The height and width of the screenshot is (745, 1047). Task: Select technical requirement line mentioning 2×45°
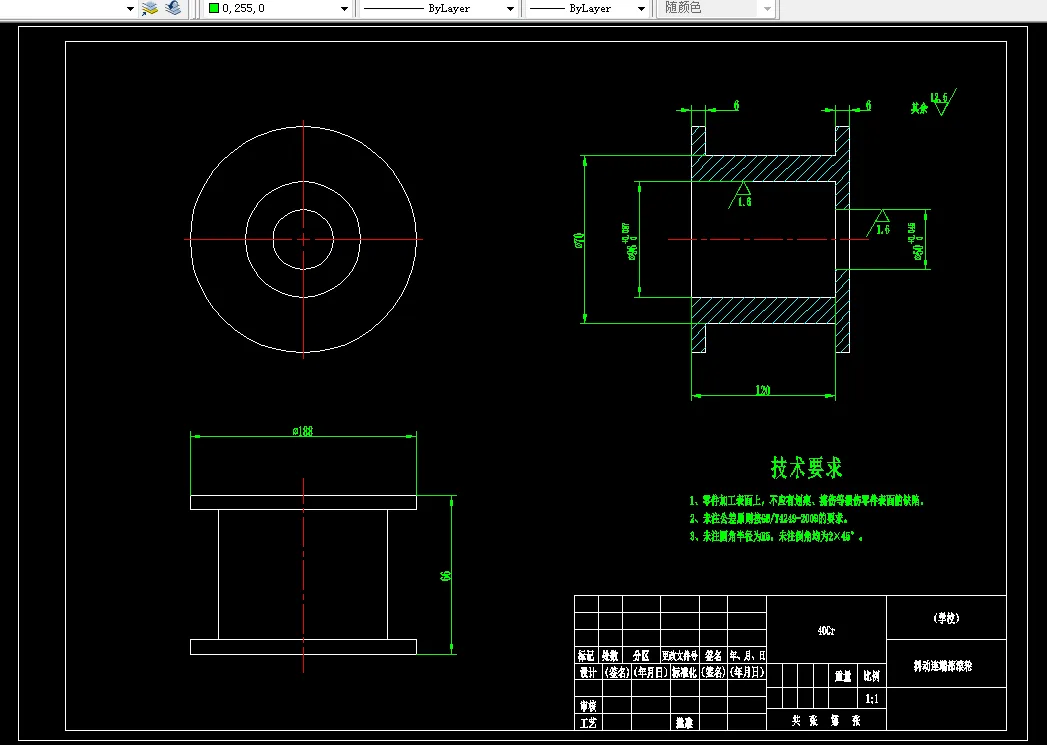(776, 536)
